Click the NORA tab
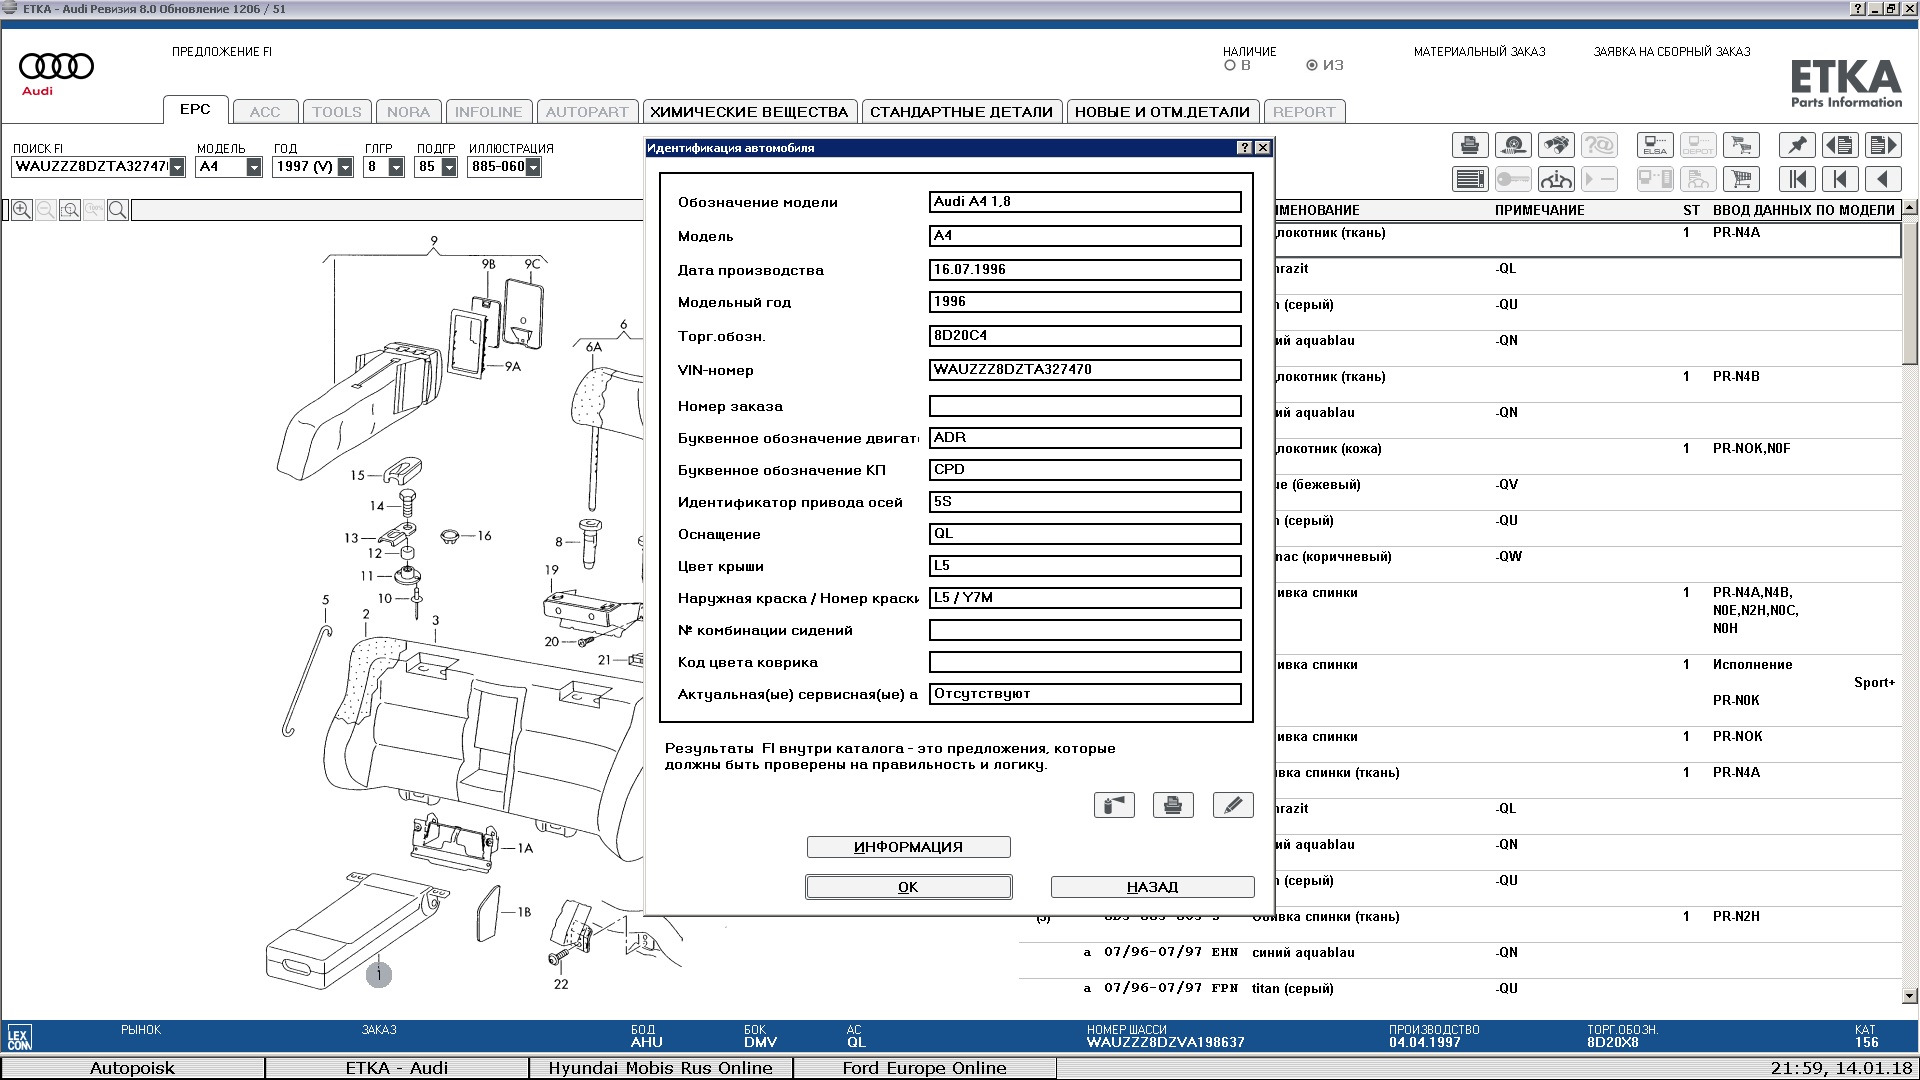 point(408,112)
